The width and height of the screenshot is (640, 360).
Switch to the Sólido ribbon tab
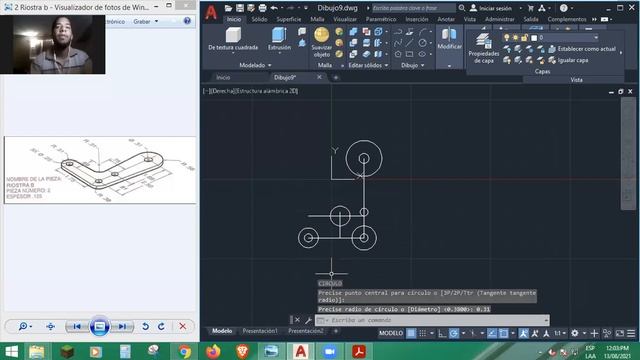259,19
